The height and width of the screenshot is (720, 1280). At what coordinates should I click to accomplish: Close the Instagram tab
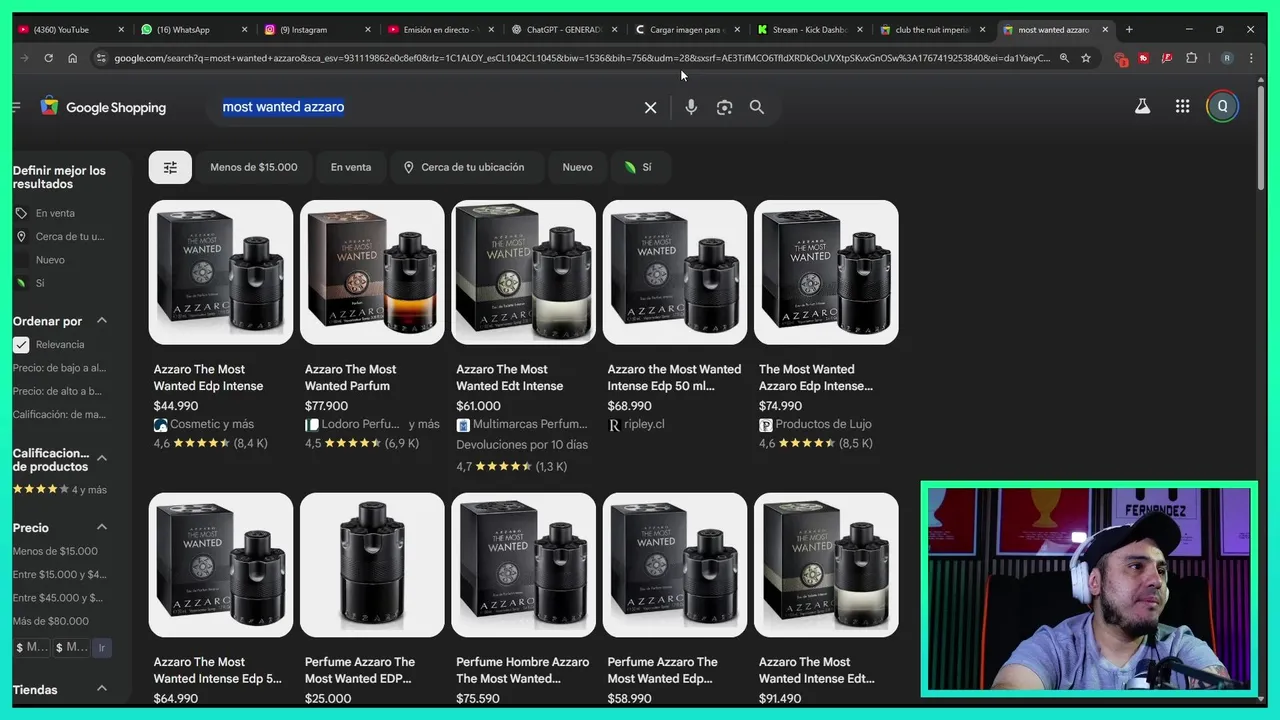pyautogui.click(x=368, y=30)
